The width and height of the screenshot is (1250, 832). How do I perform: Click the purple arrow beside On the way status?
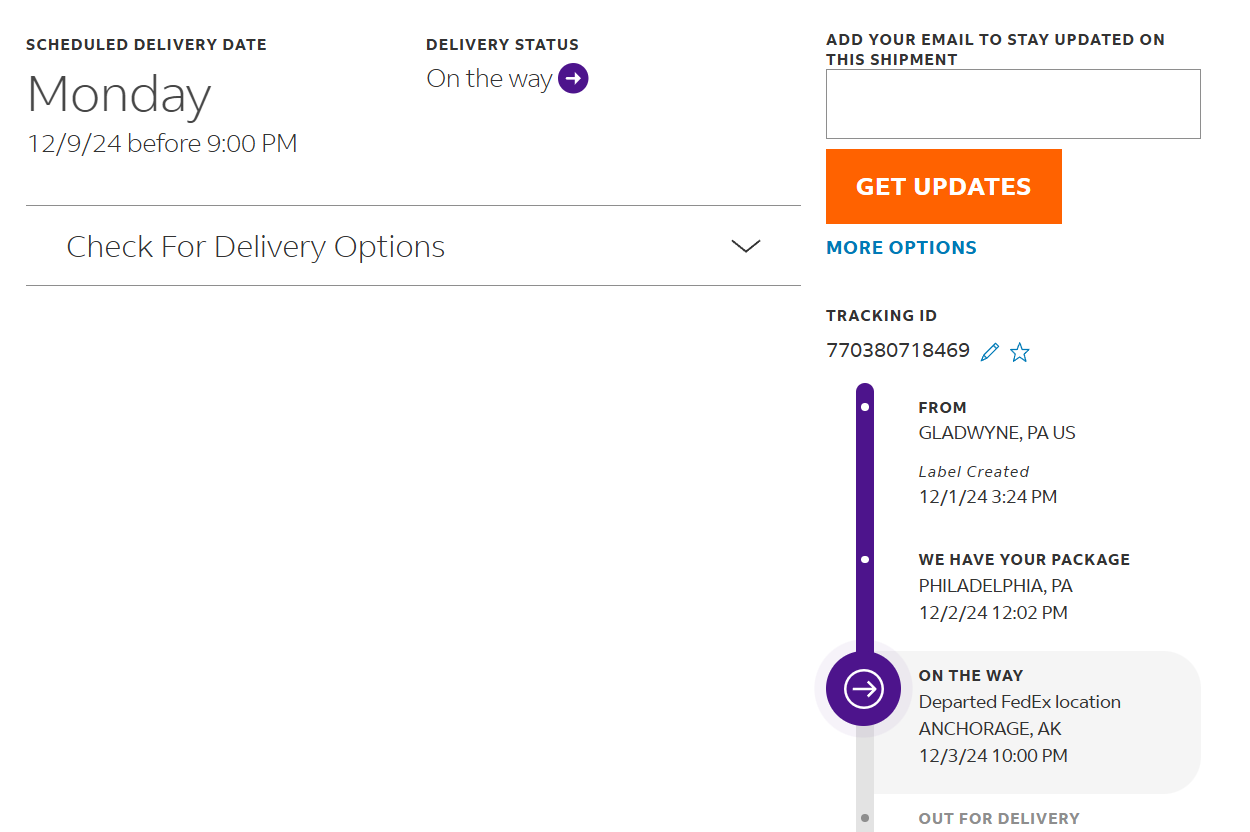pyautogui.click(x=573, y=78)
